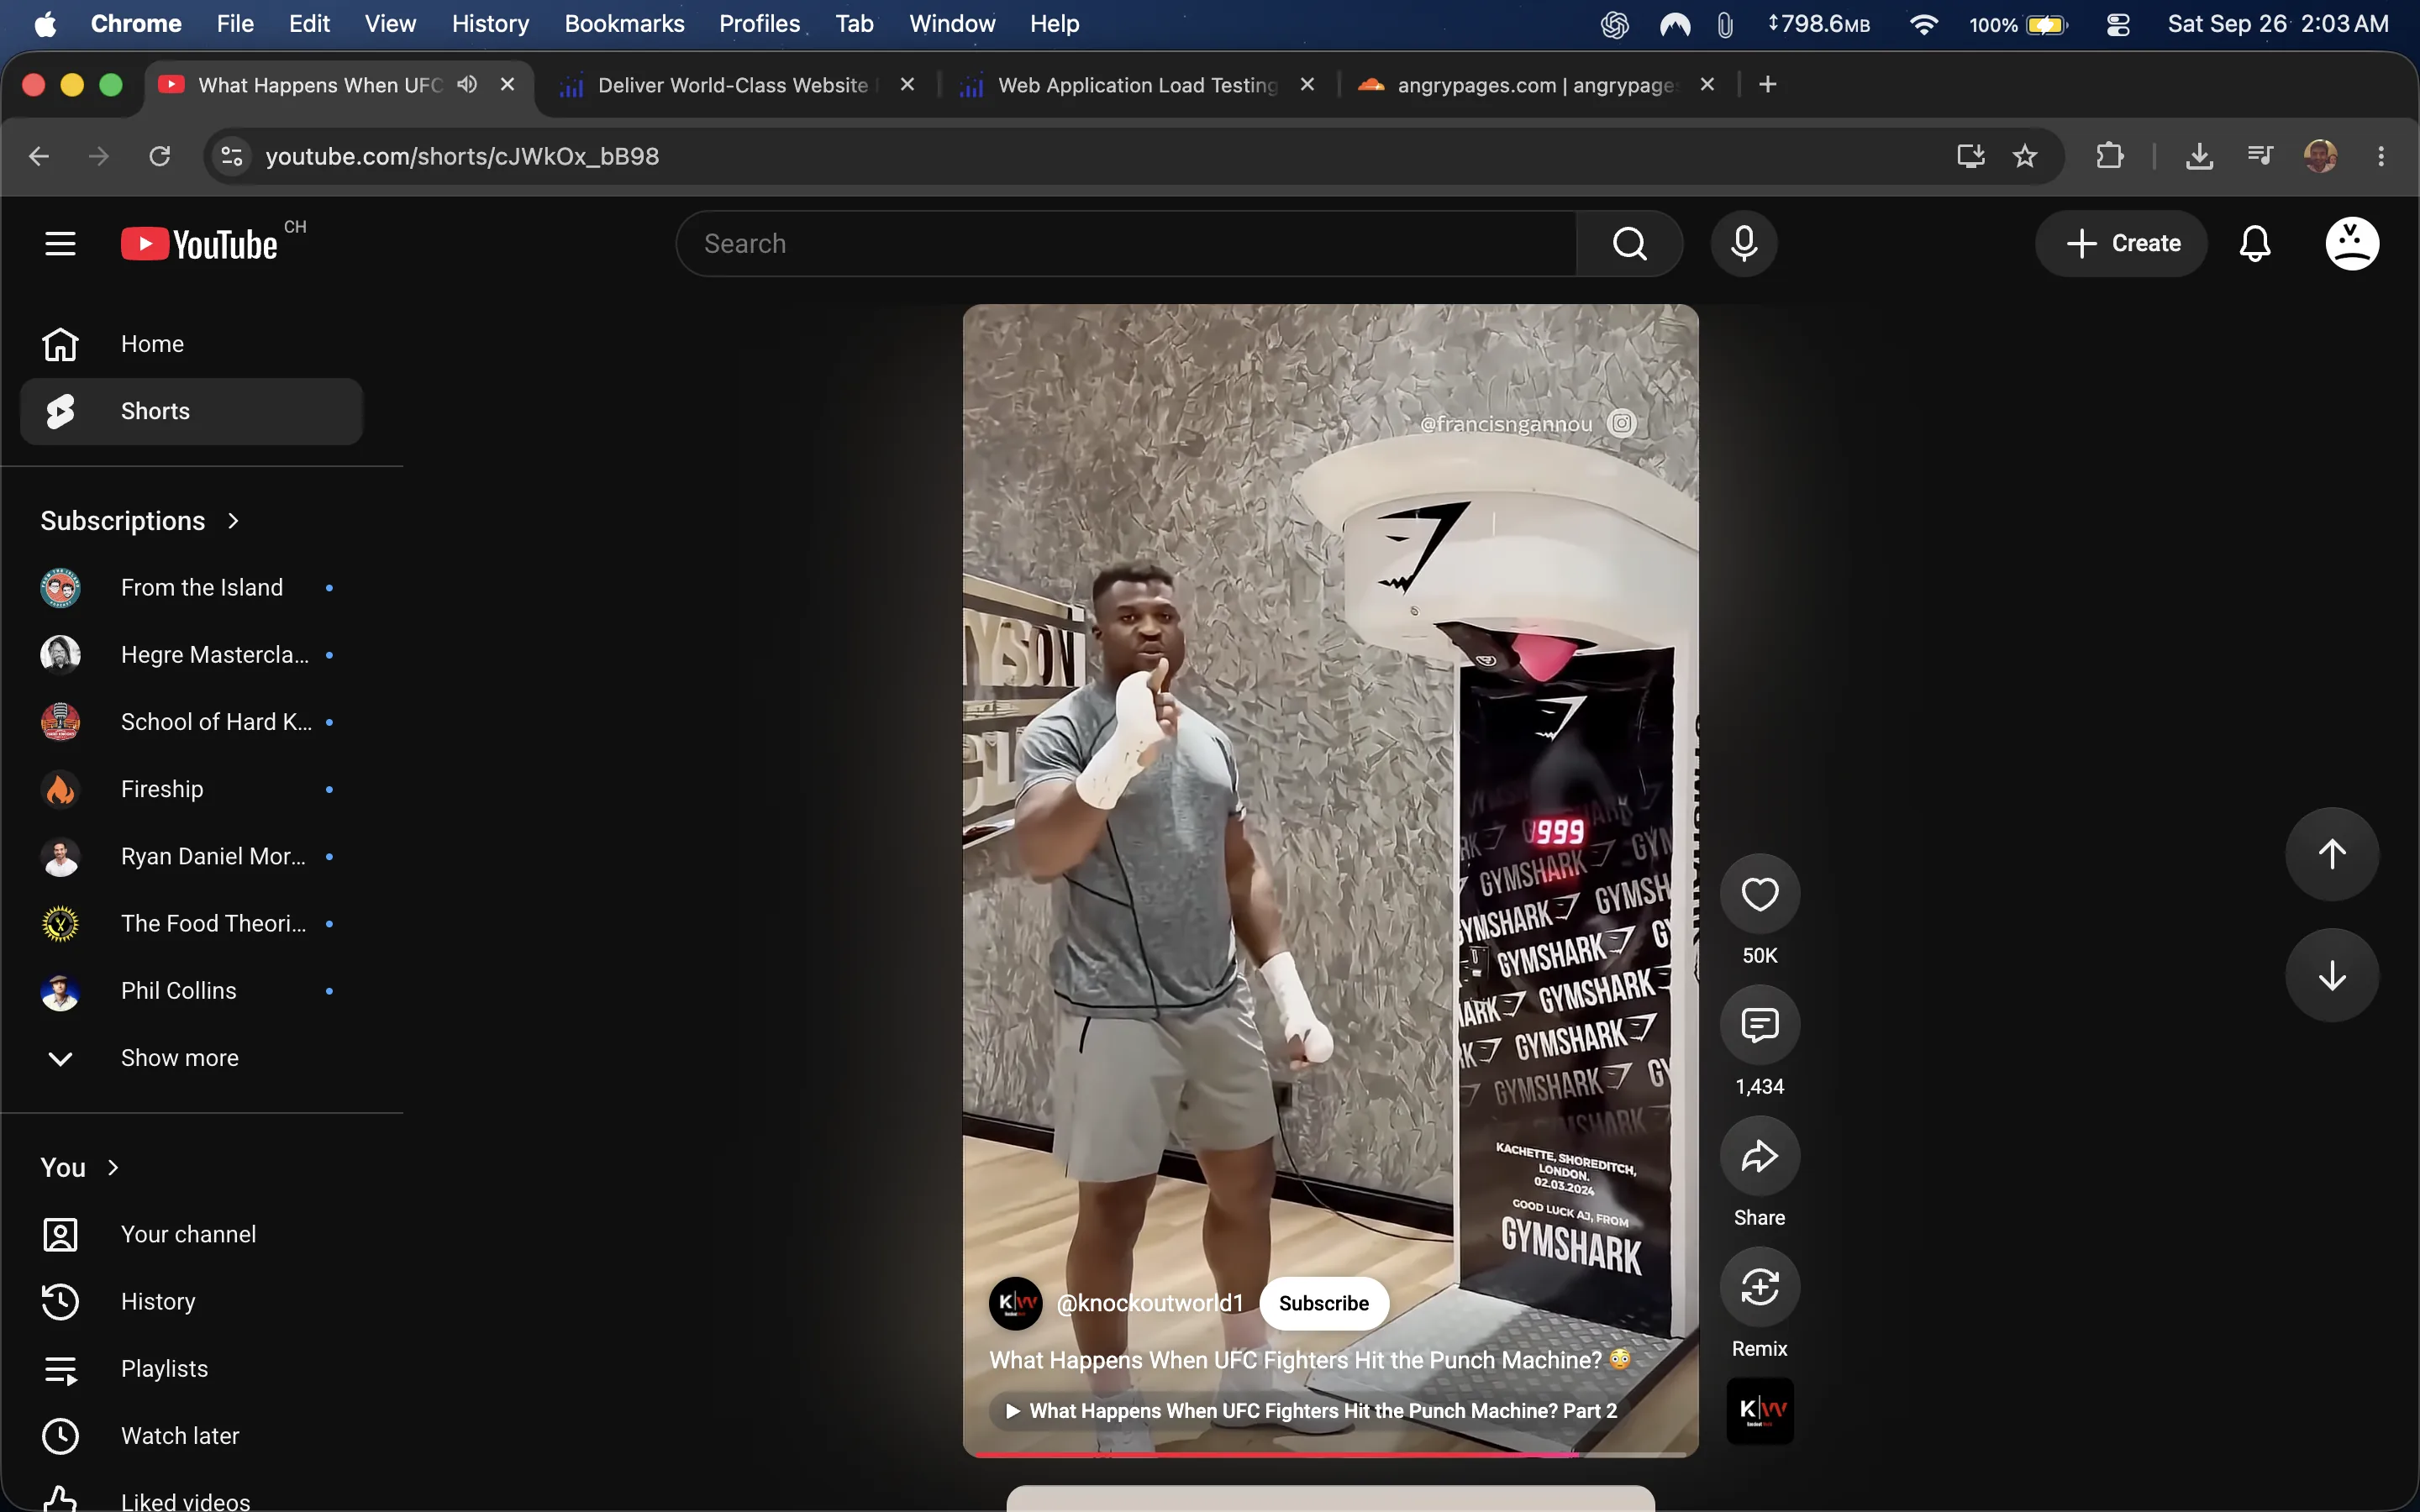Open Watch later list
Viewport: 2420px width, 1512px height.
pyautogui.click(x=192, y=1436)
